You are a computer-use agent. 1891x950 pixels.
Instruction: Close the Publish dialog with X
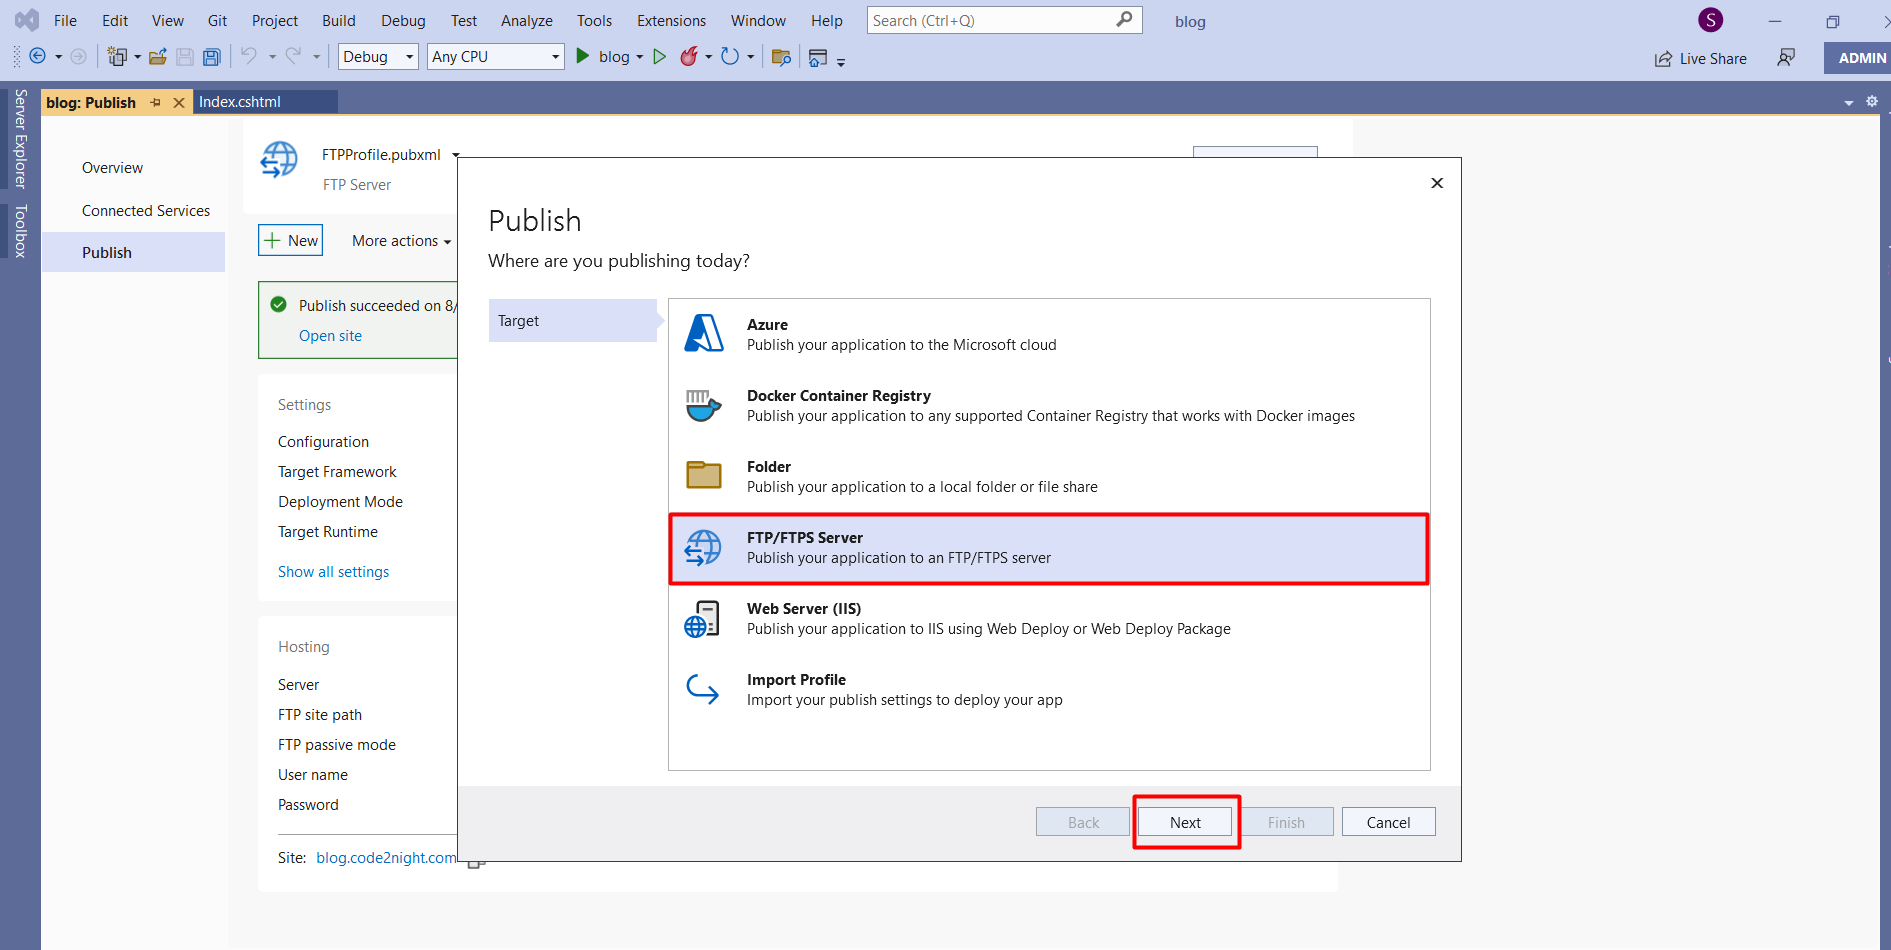click(x=1437, y=183)
